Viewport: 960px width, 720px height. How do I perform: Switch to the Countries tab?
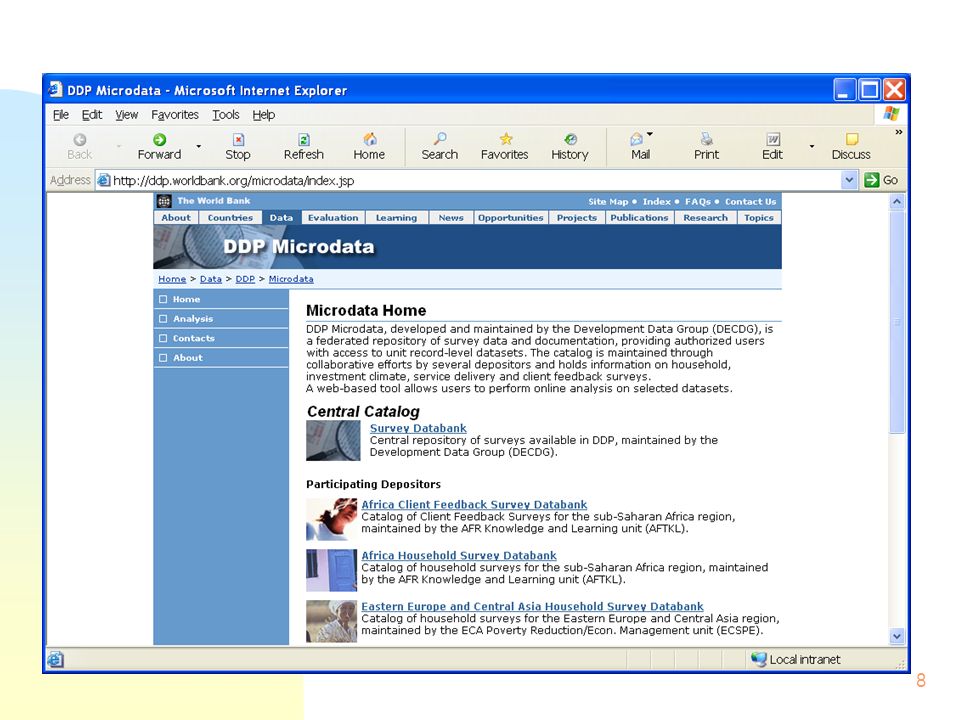click(230, 217)
